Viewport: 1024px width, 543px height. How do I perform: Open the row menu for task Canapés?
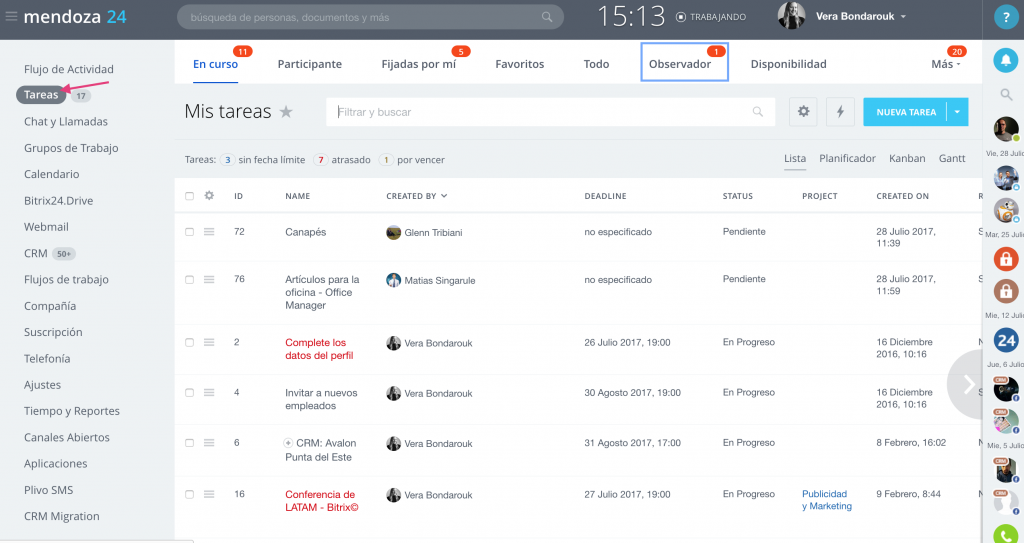(209, 232)
